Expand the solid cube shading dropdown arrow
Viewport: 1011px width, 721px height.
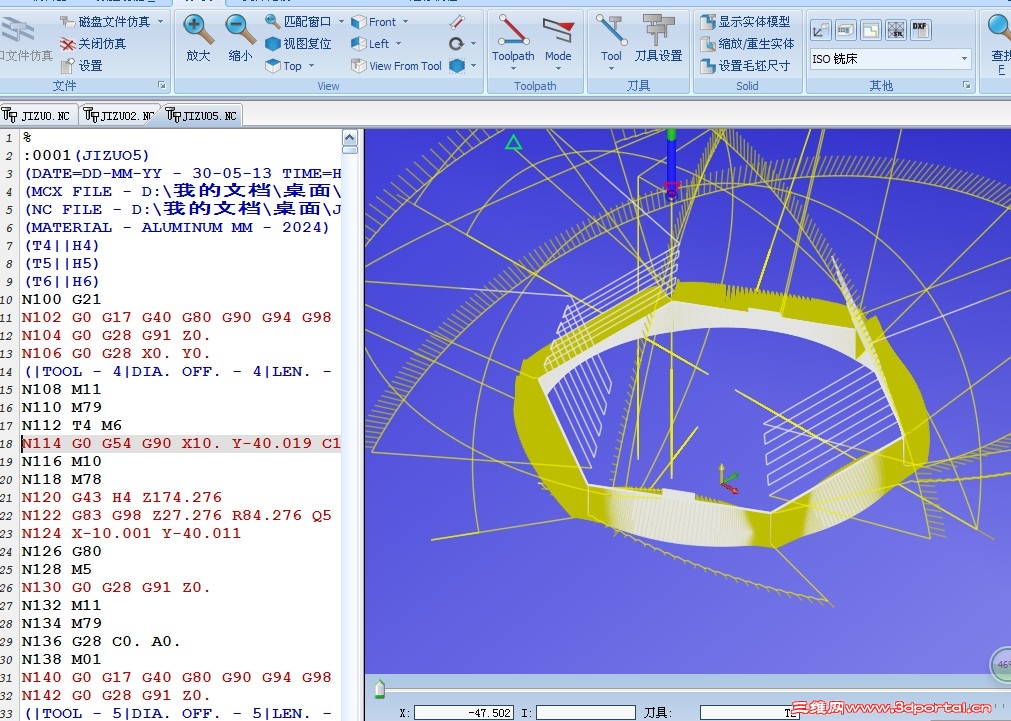tap(473, 66)
